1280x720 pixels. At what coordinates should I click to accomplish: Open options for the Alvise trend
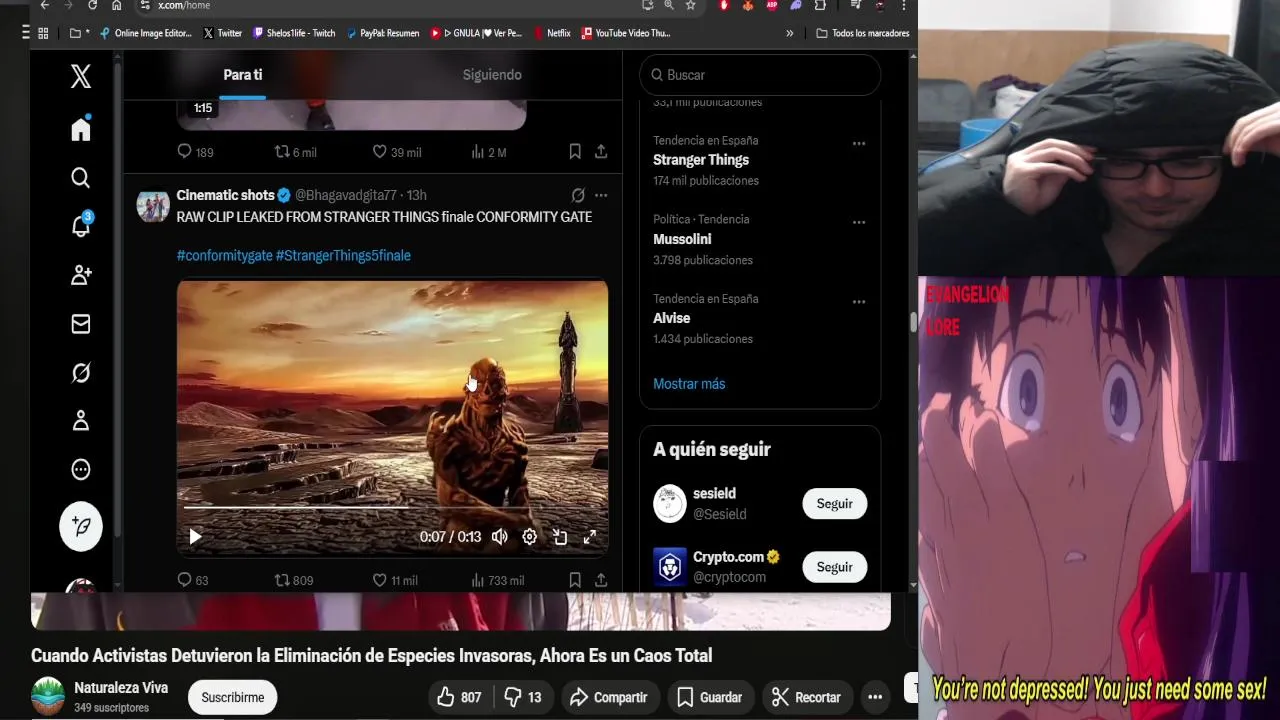point(859,301)
